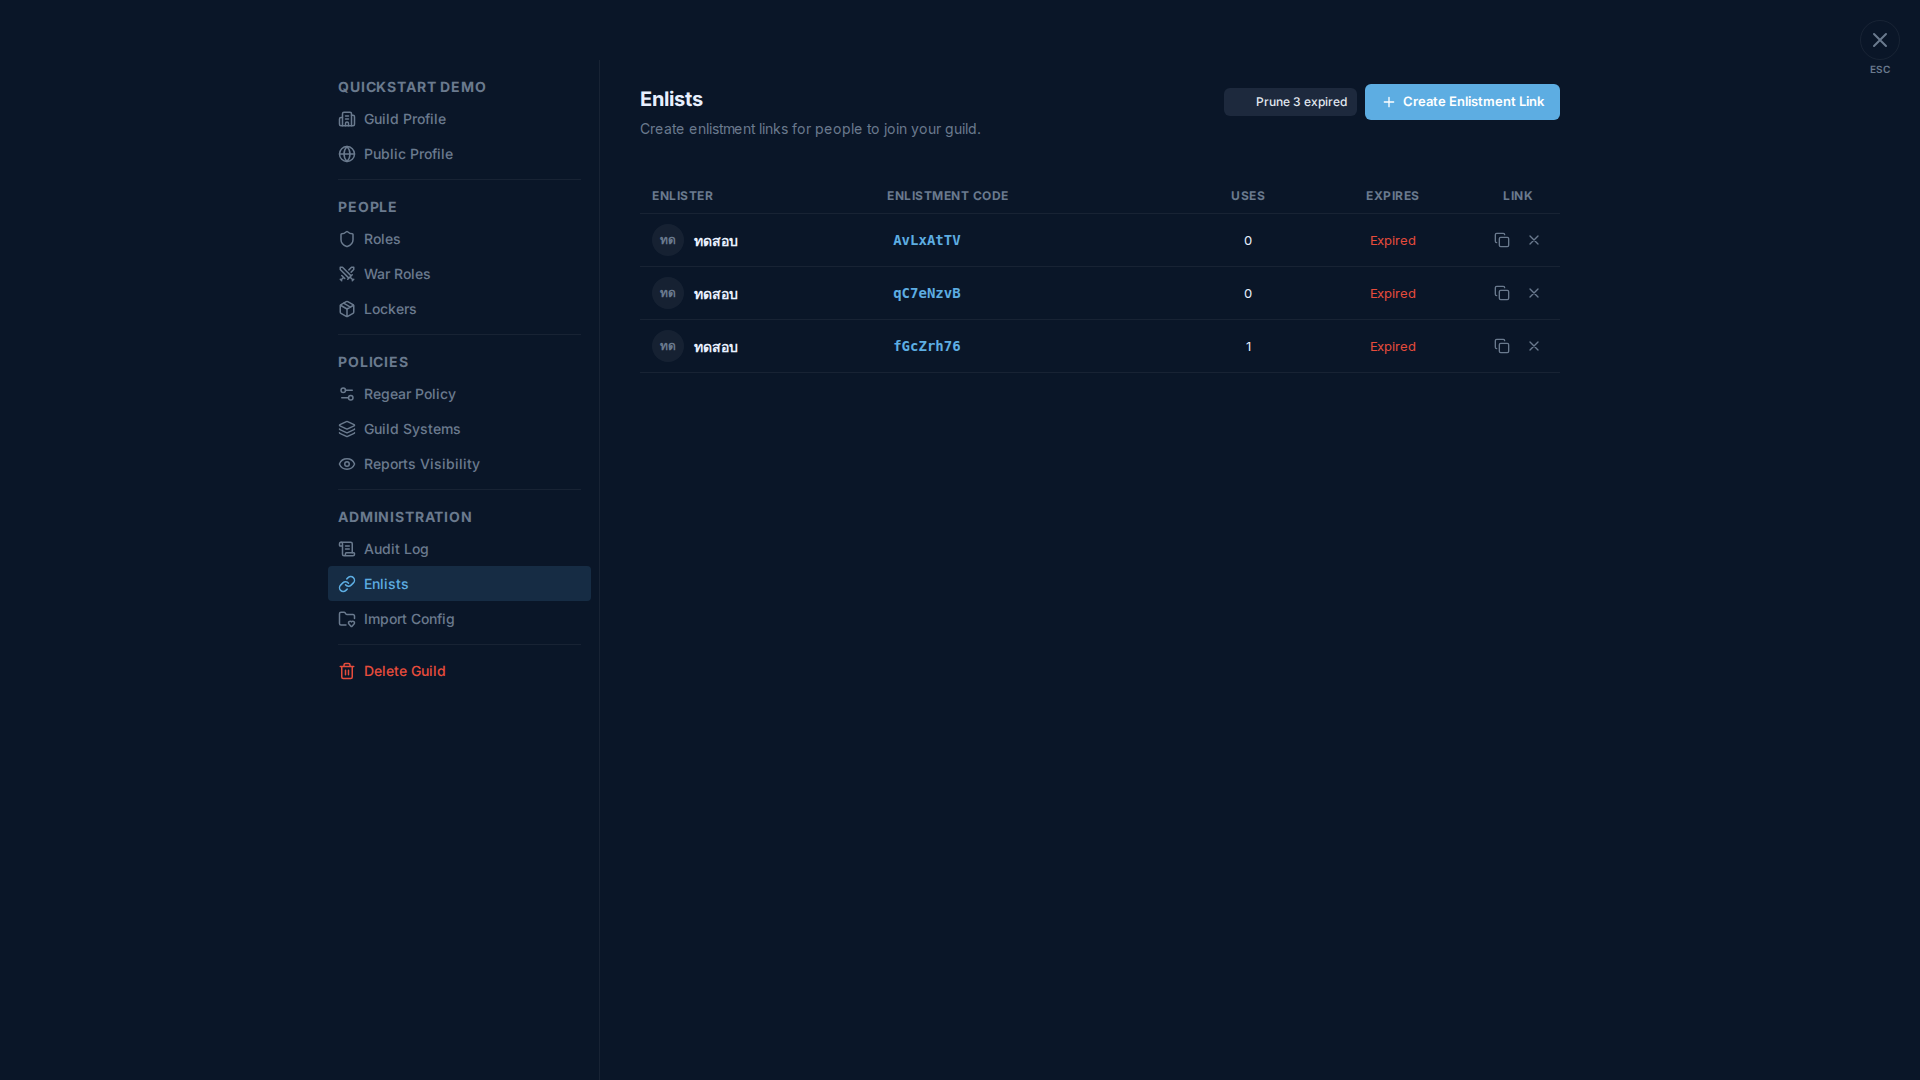This screenshot has width=1920, height=1080.
Task: Go to Roles section
Action: click(x=459, y=239)
